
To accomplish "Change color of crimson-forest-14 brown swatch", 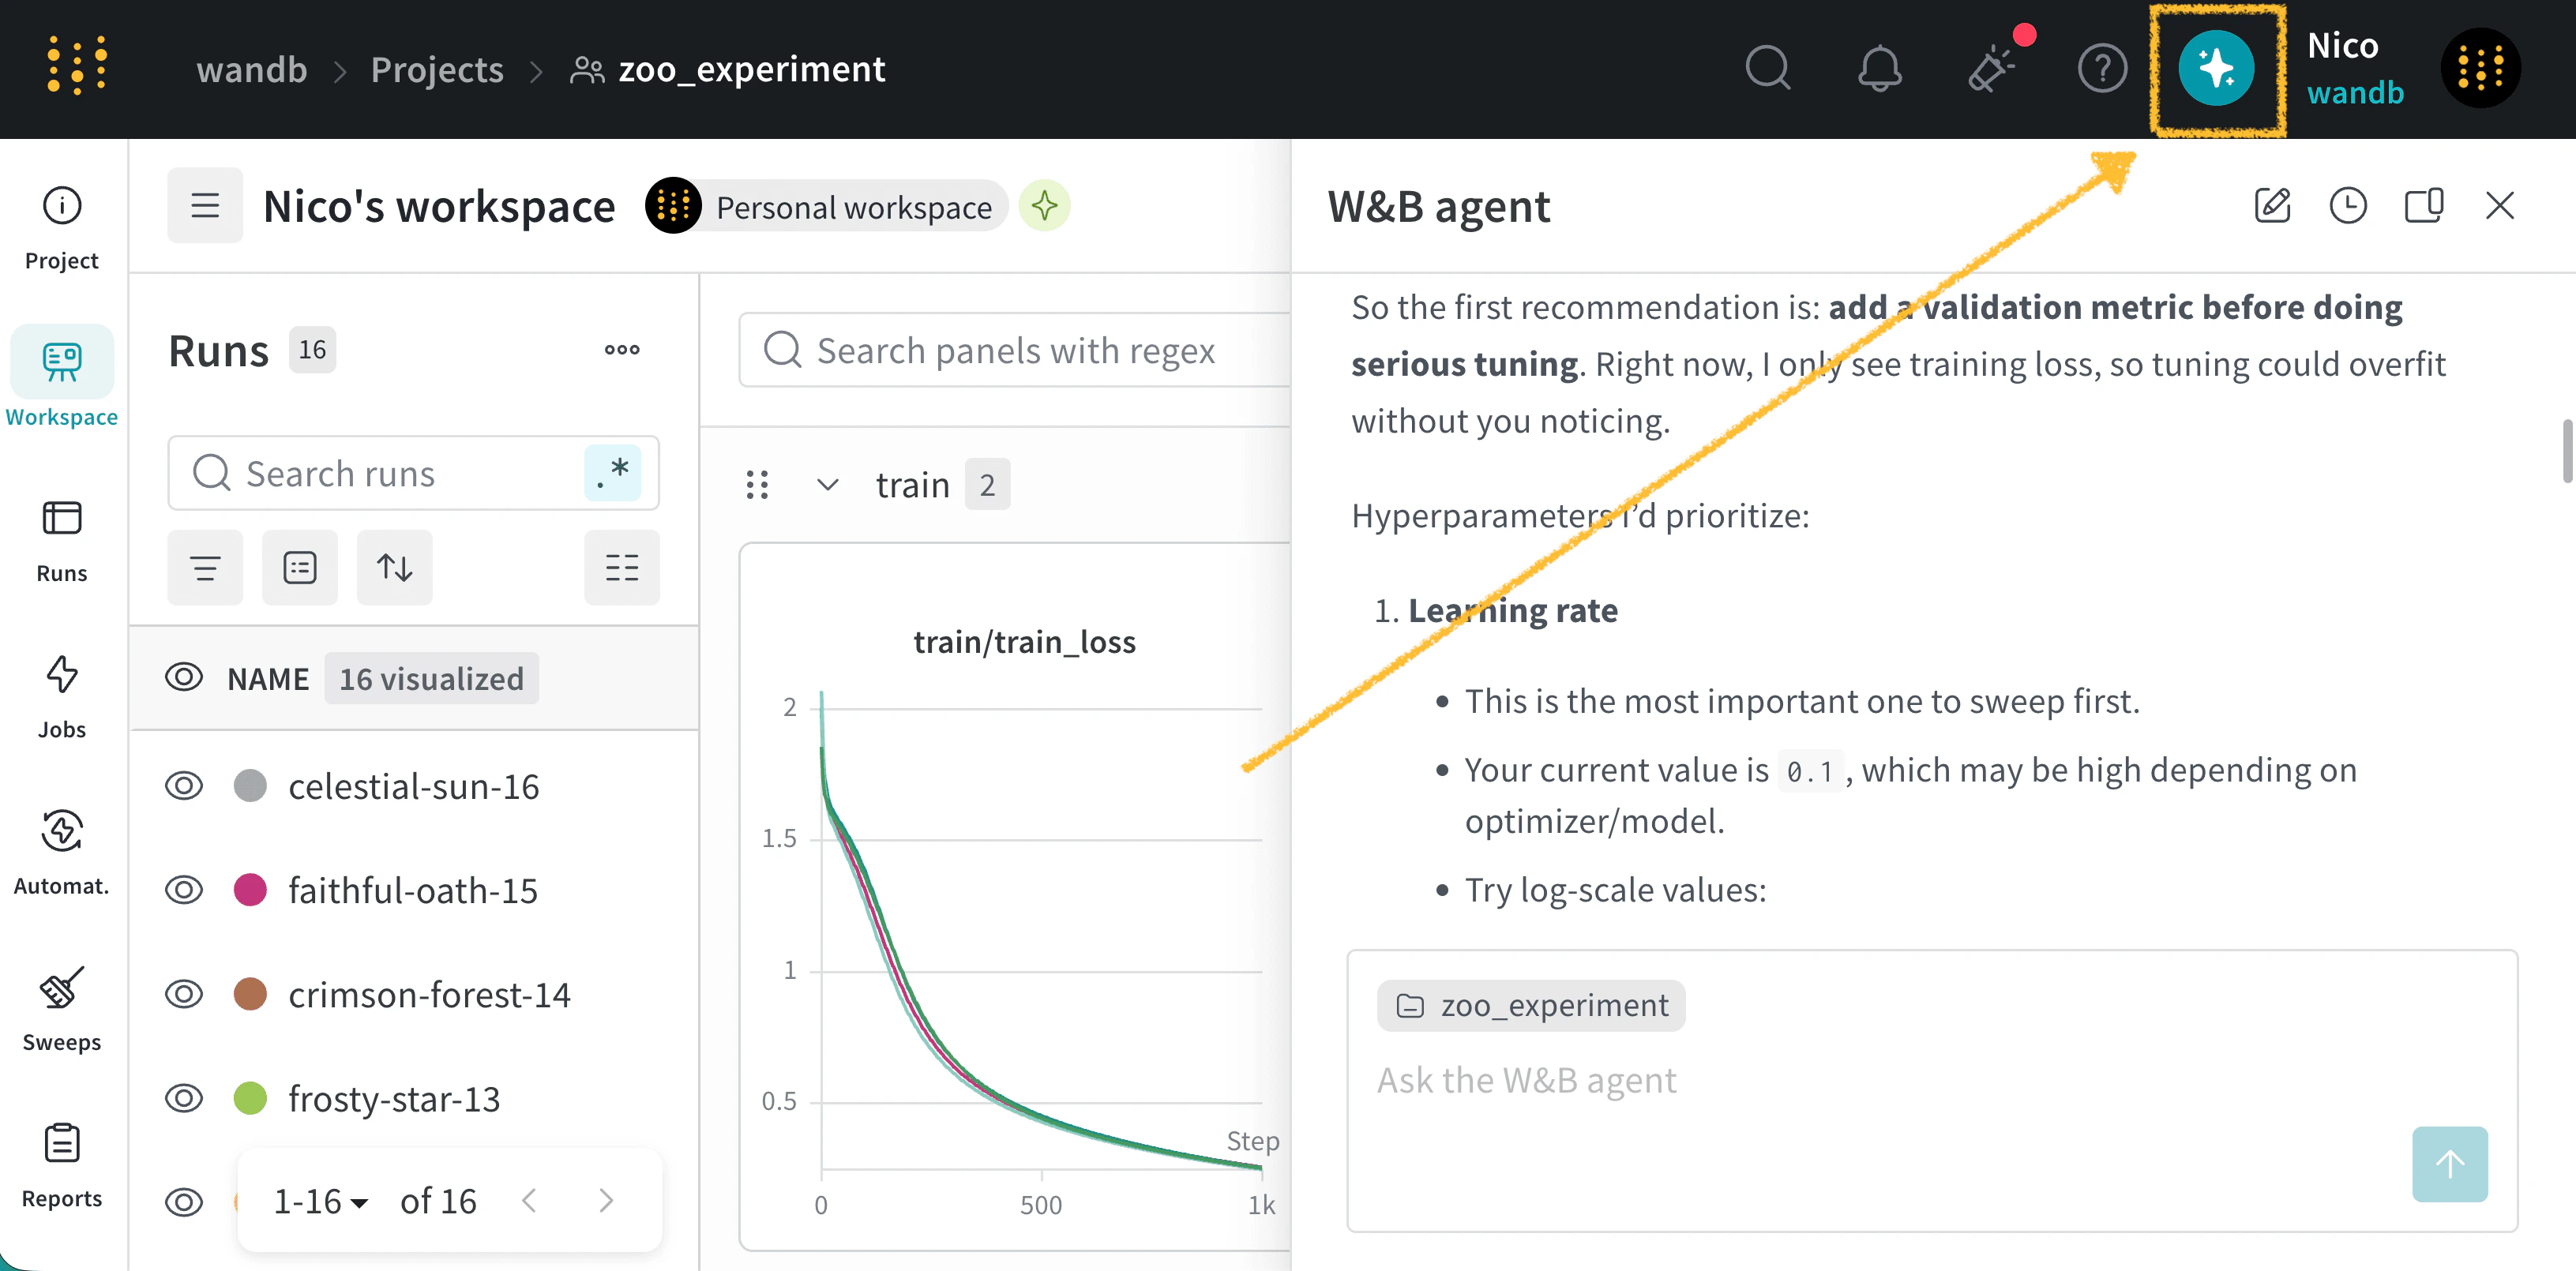I will tap(250, 994).
